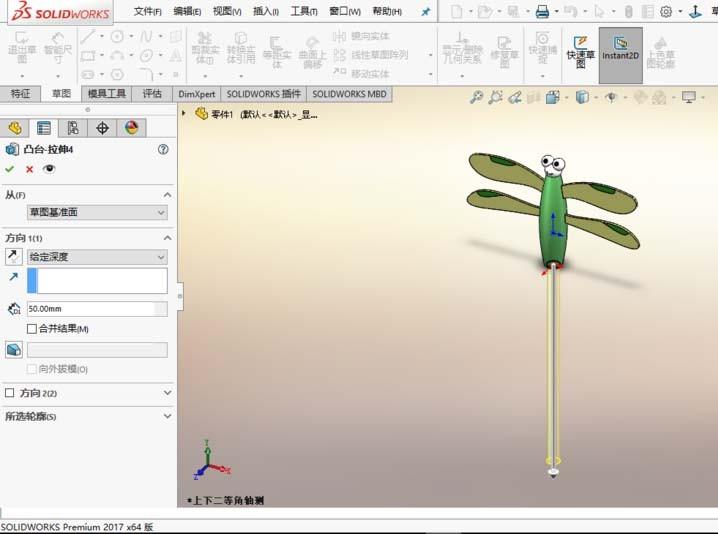718x534 pixels.
Task: Select the Text (A) sketch tool
Action: coord(176,56)
